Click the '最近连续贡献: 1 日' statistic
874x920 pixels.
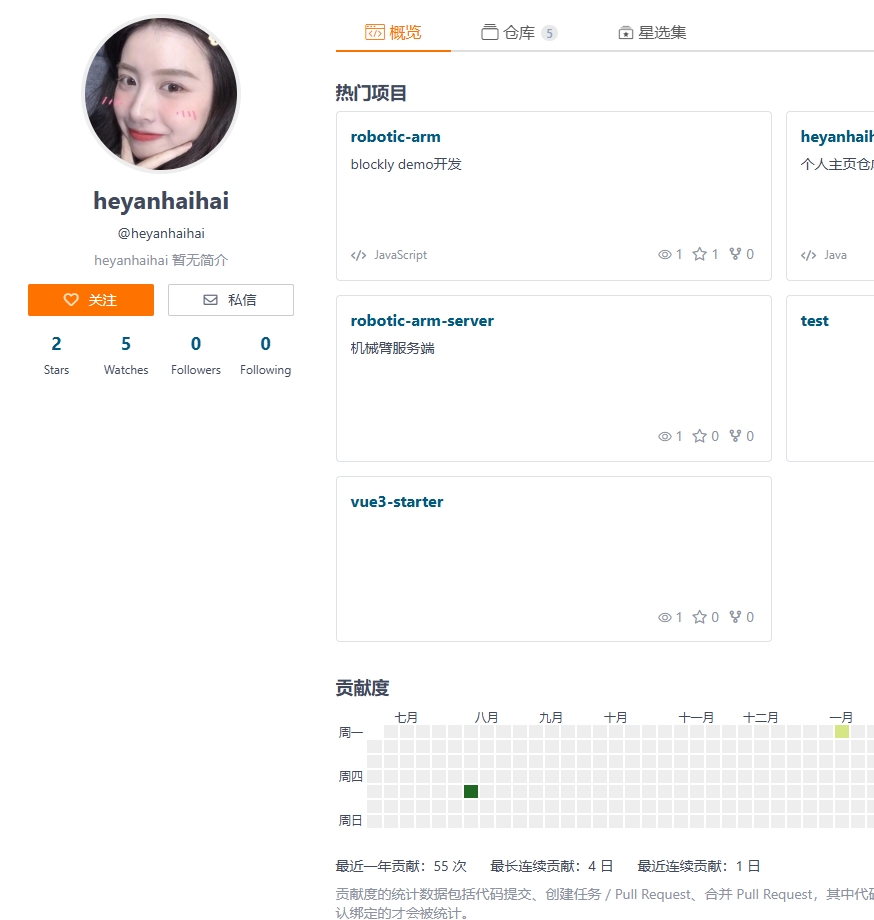(x=699, y=866)
